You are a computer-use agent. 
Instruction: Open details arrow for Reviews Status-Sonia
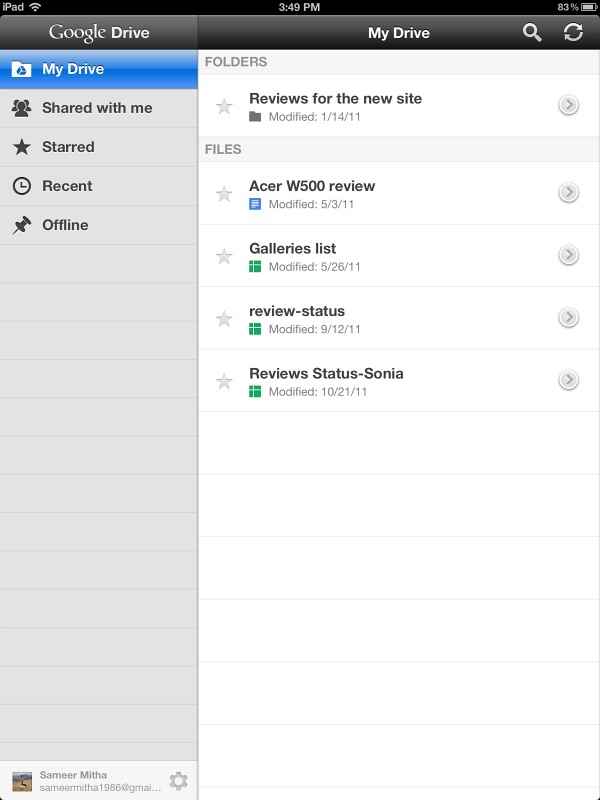pyautogui.click(x=568, y=380)
